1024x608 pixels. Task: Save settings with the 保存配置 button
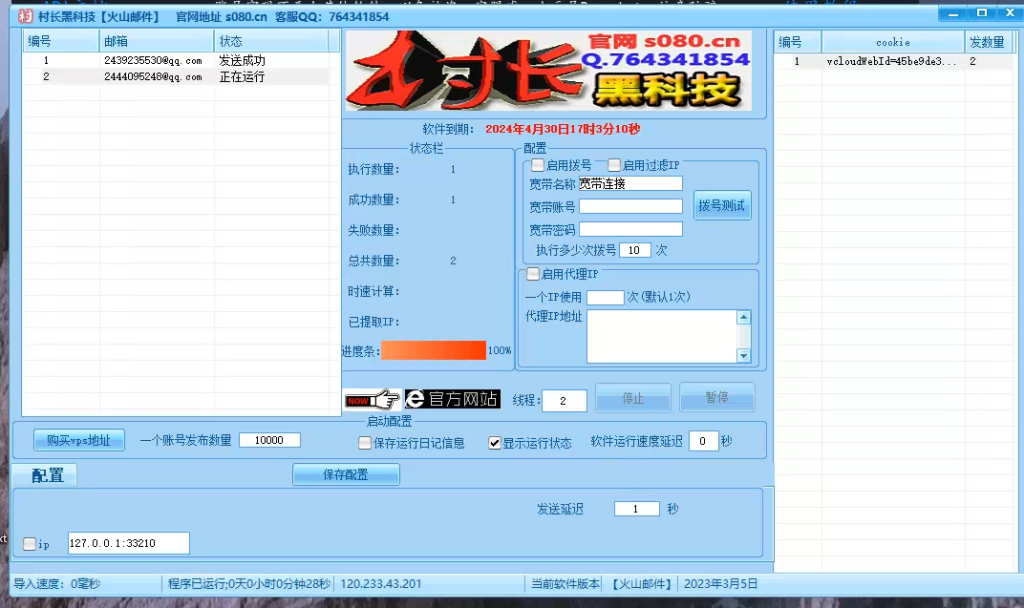coord(346,474)
